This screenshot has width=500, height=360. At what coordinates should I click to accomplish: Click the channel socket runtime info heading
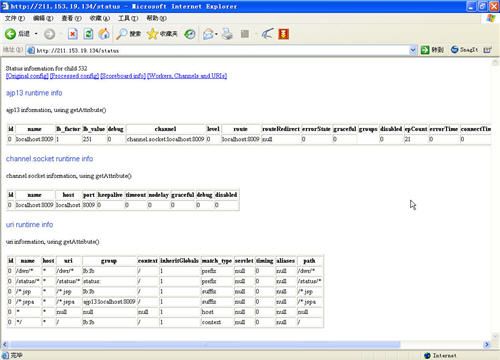click(49, 159)
